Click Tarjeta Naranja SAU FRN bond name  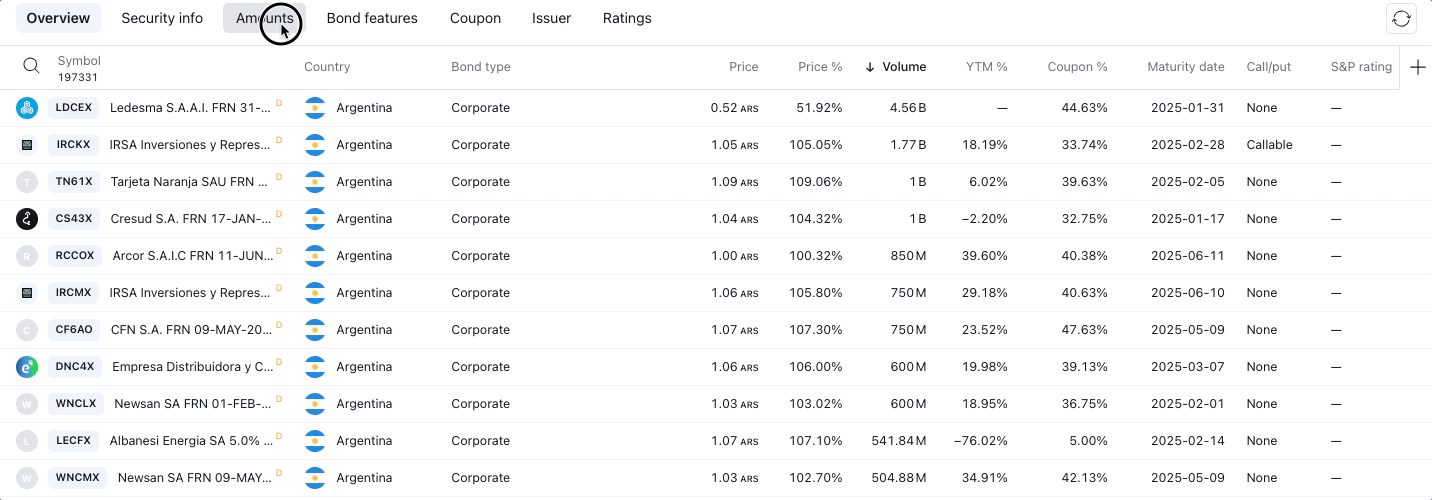tap(190, 182)
